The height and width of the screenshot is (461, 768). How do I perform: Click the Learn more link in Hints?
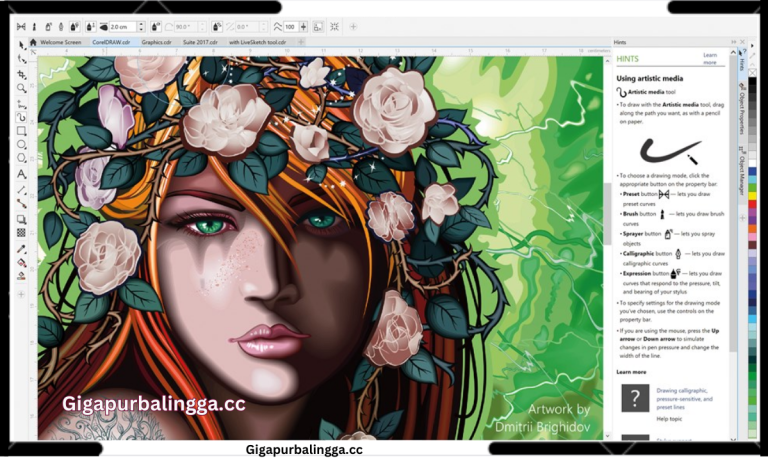[710, 59]
